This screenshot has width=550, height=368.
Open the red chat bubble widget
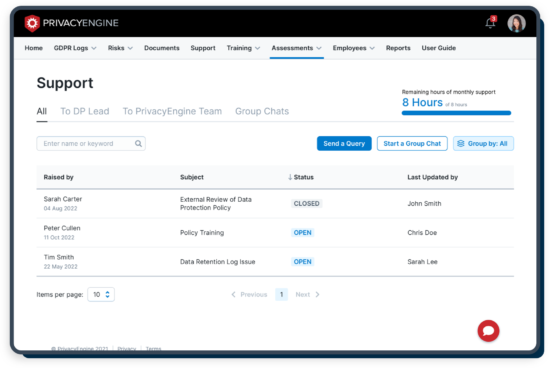click(488, 330)
